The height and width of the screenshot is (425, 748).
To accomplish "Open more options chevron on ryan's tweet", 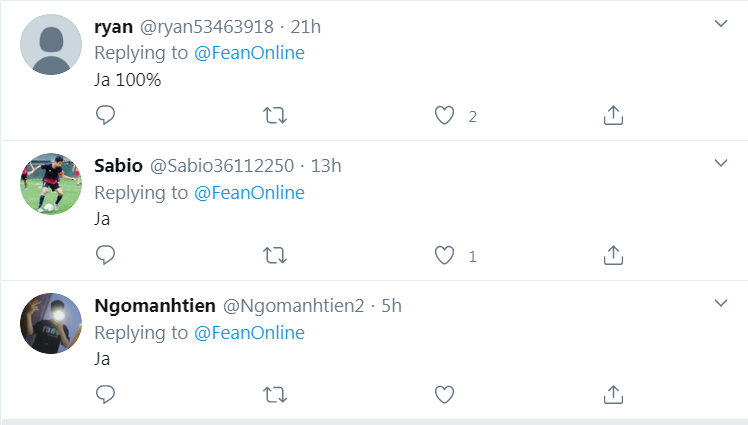I will [720, 24].
